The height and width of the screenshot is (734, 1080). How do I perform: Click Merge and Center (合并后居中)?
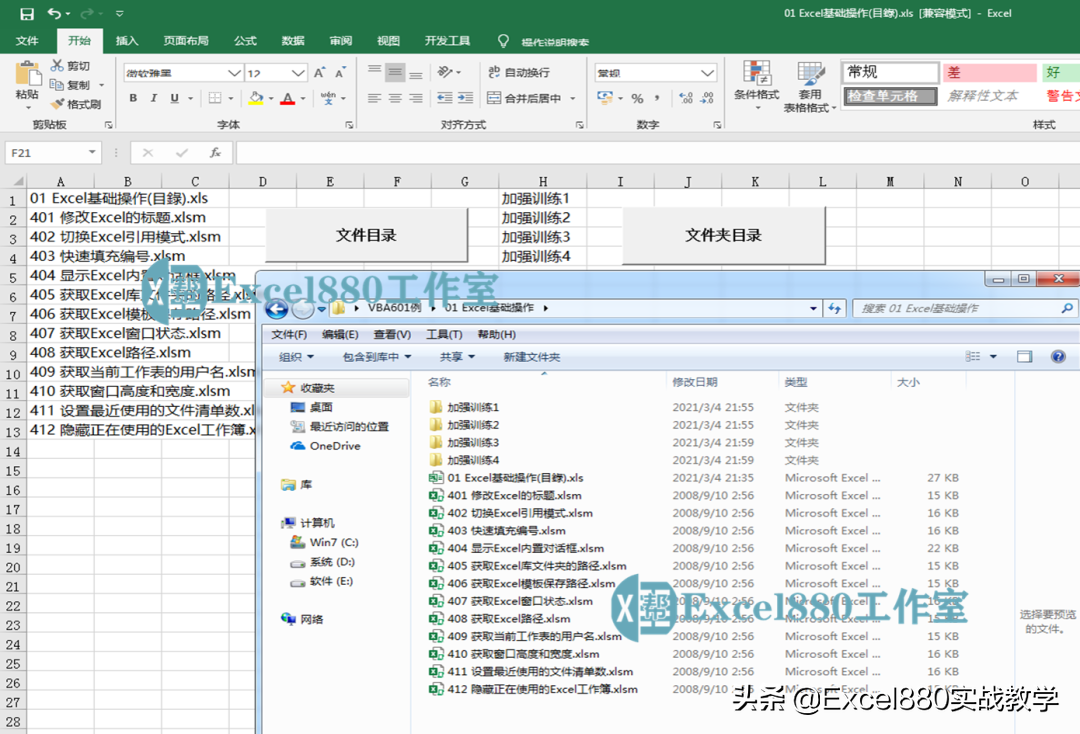coord(524,98)
